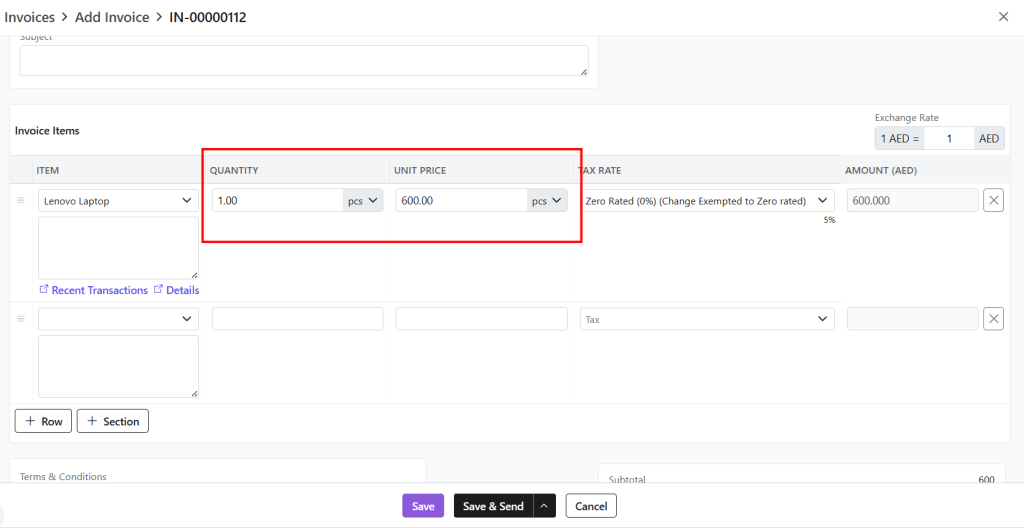Grab the drag handle of Lenovo Laptop row
The image size is (1024, 528).
(x=20, y=201)
